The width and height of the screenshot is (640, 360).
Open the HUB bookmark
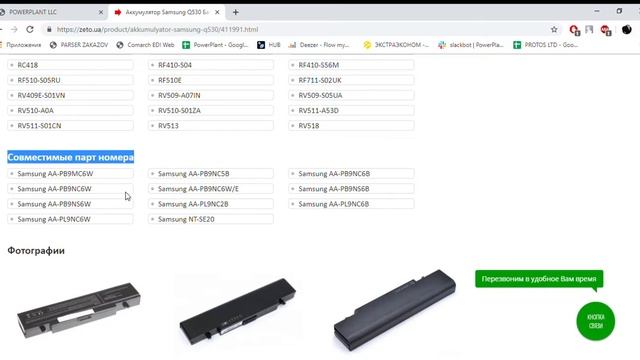[x=269, y=45]
